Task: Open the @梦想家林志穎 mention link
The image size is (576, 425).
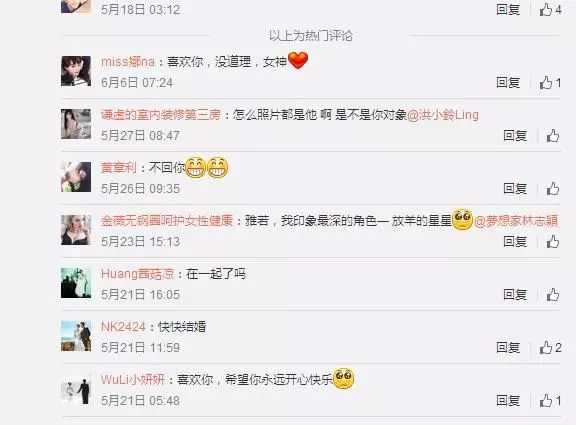Action: click(516, 221)
